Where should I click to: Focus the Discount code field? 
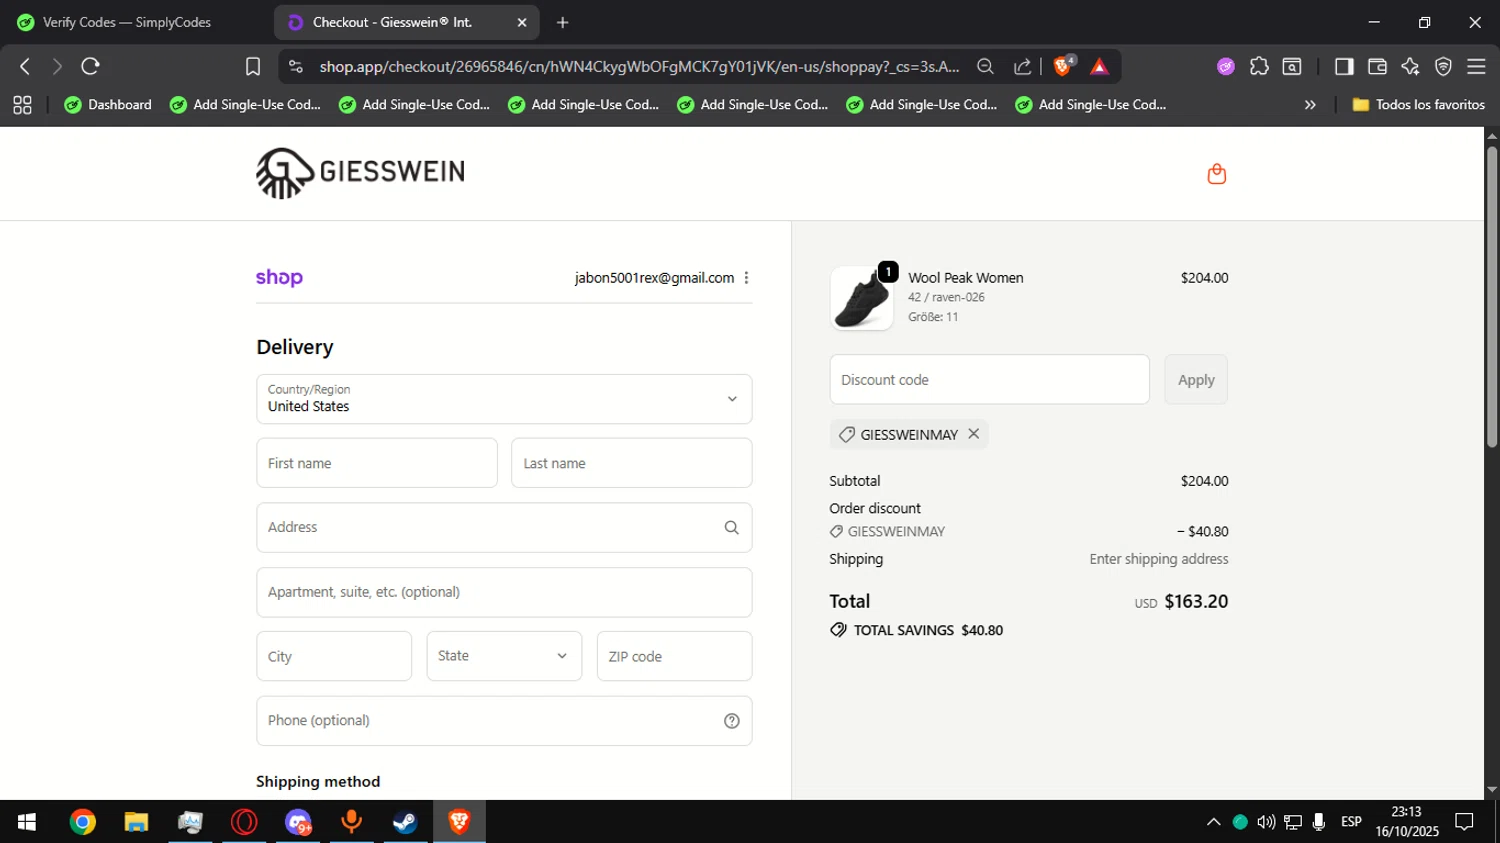point(989,380)
